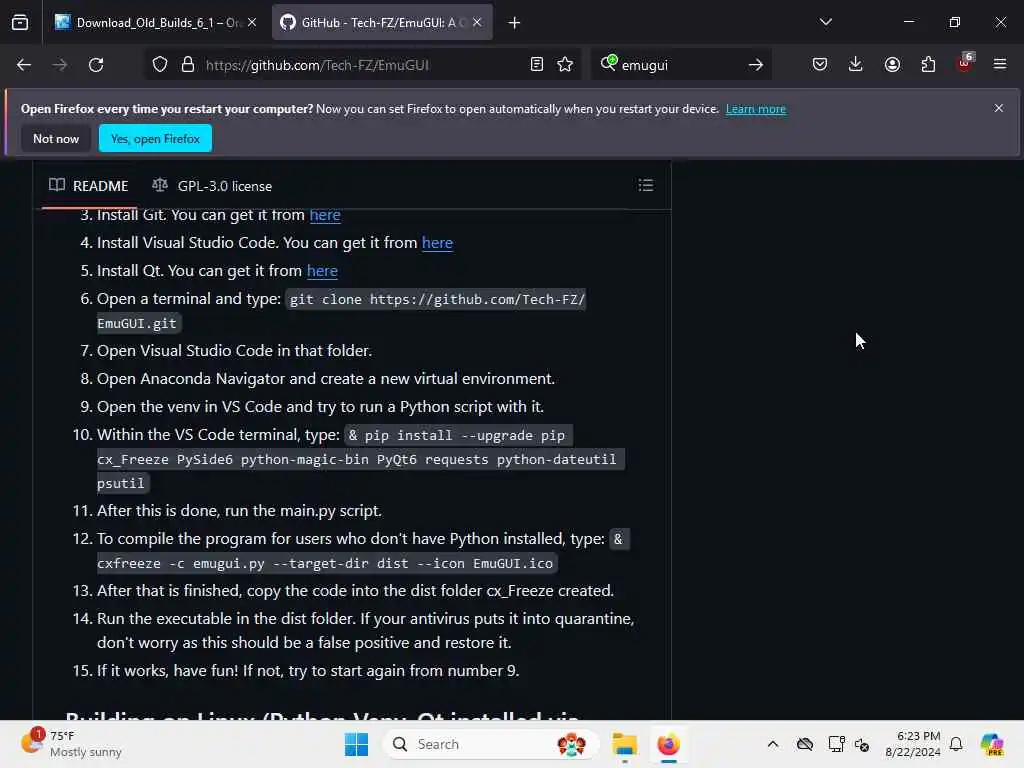Screen dimensions: 1024x768
Task: Save page to Pocket
Action: coord(820,64)
